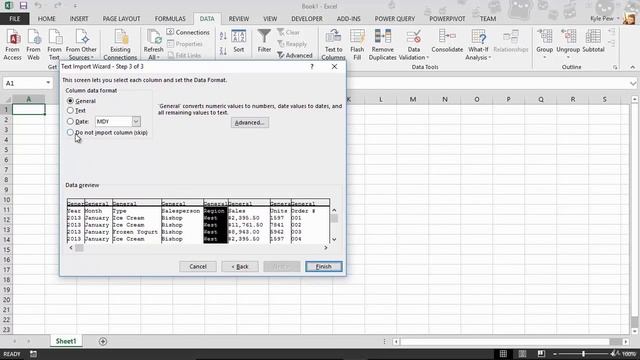Switch to Page Layout view icon

[522, 354]
